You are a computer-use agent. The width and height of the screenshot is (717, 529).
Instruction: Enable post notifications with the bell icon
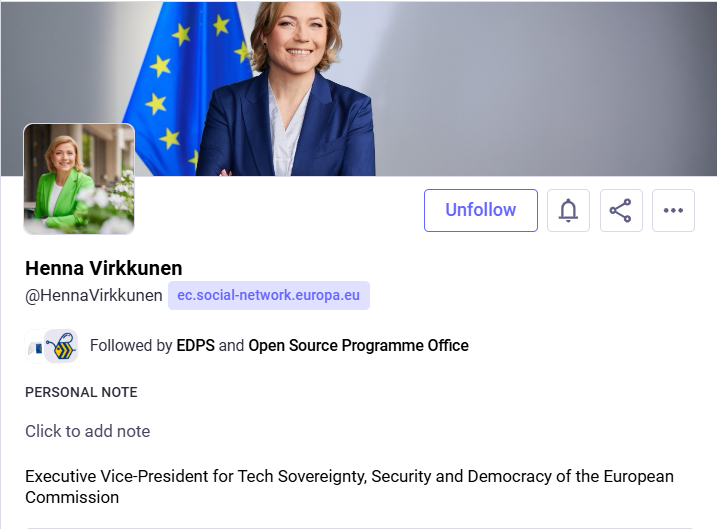(x=568, y=210)
